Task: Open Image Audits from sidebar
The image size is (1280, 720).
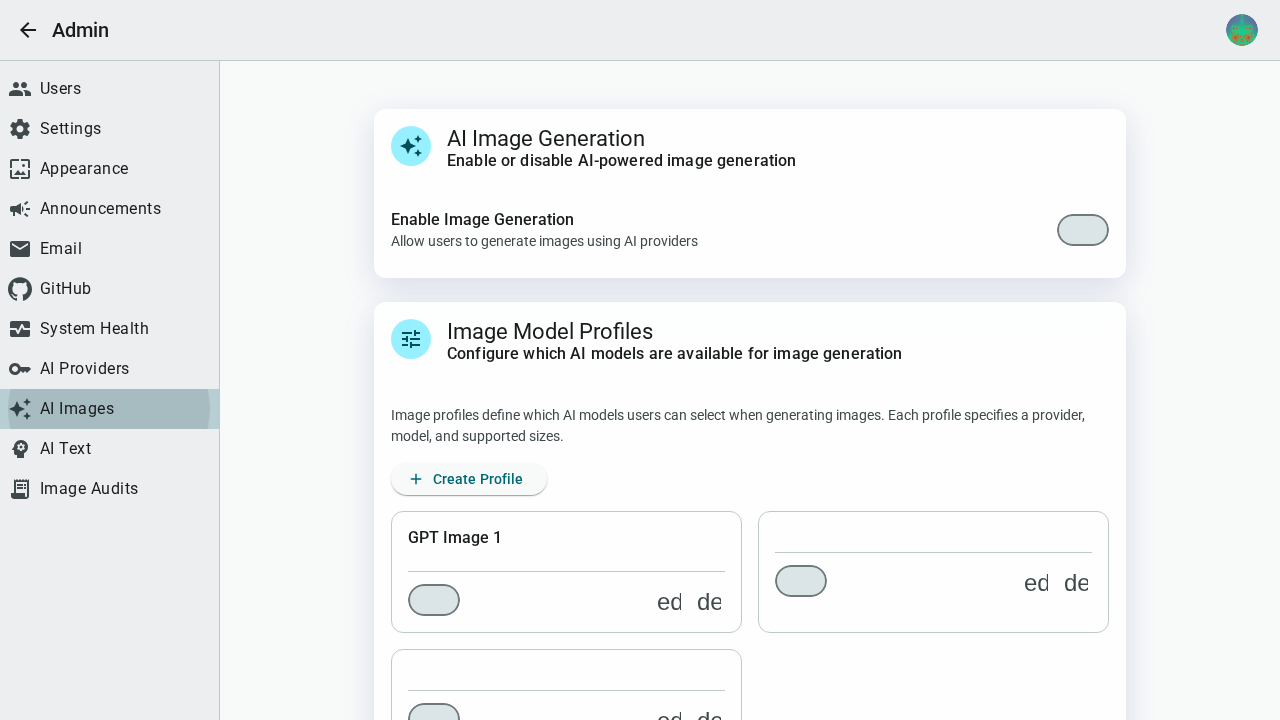Action: [x=109, y=489]
